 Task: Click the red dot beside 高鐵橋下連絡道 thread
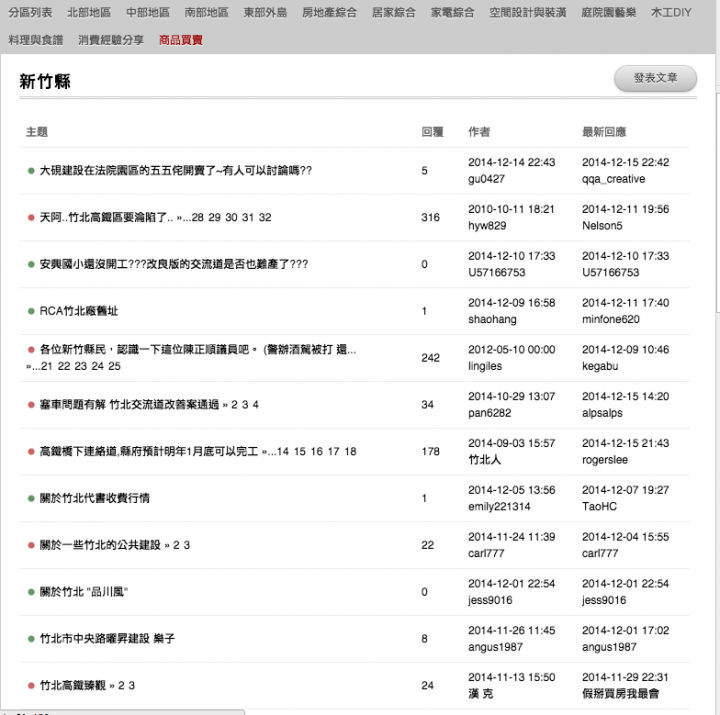(x=31, y=452)
